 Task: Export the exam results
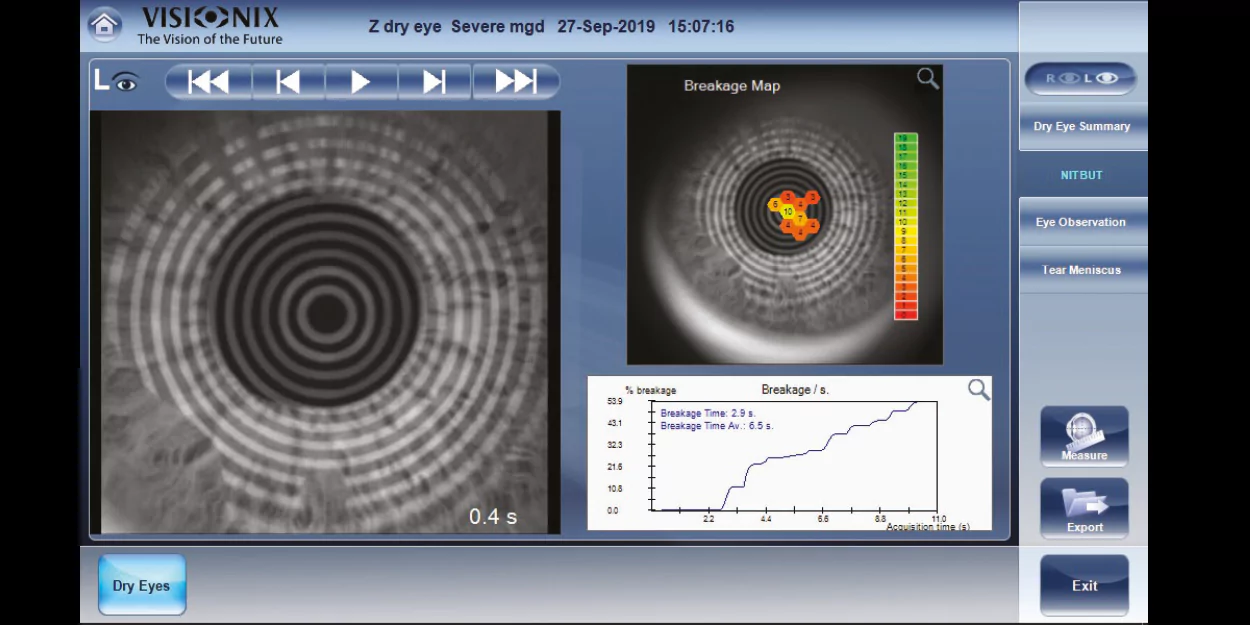(x=1084, y=509)
